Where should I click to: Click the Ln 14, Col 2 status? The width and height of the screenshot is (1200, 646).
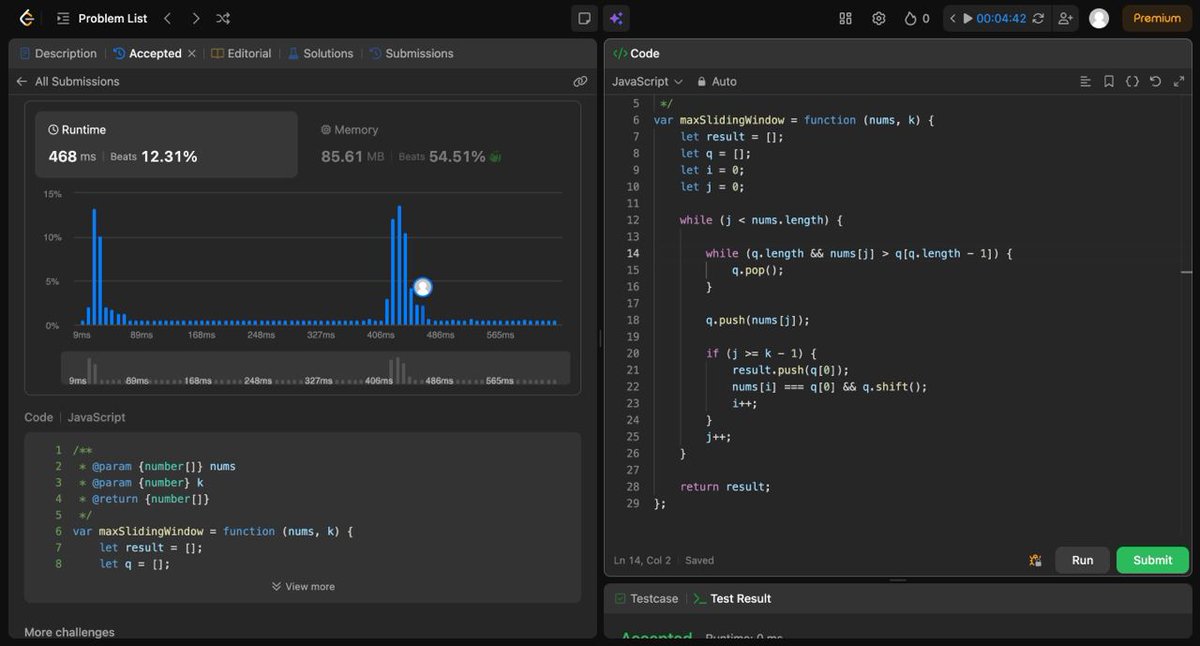click(x=643, y=560)
